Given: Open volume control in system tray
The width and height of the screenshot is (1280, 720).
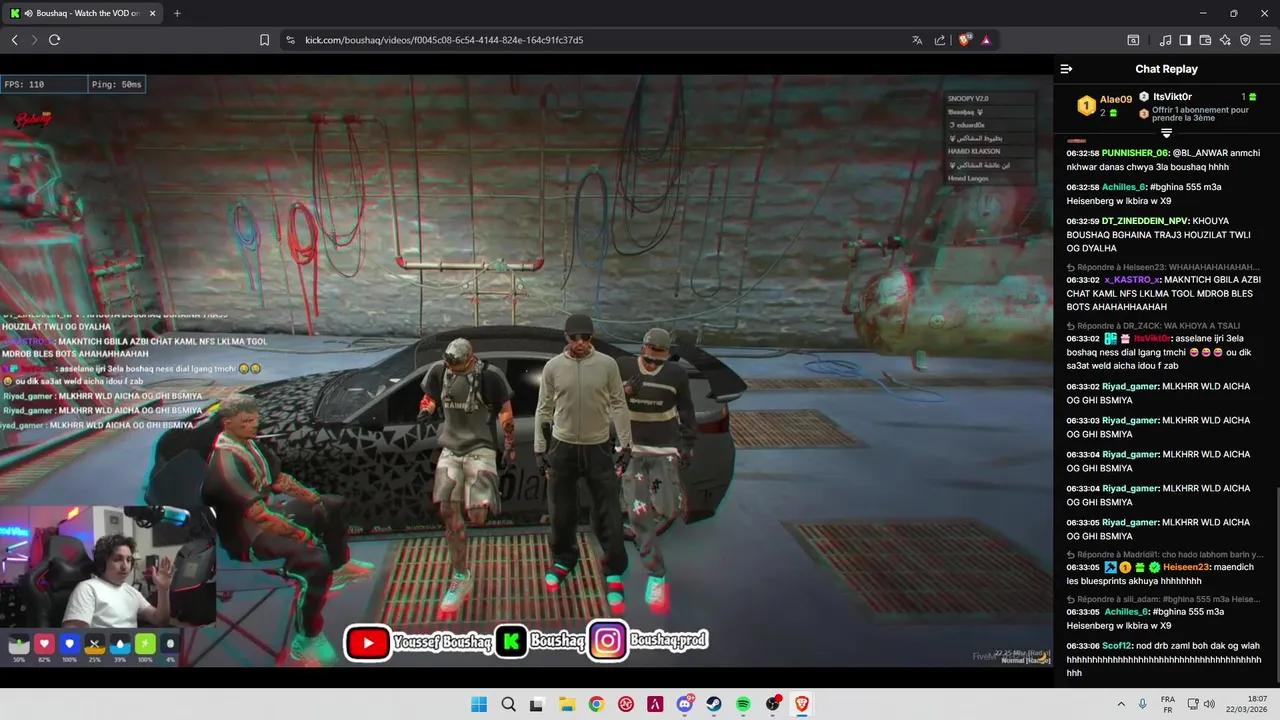Looking at the screenshot, I should pyautogui.click(x=1209, y=705).
